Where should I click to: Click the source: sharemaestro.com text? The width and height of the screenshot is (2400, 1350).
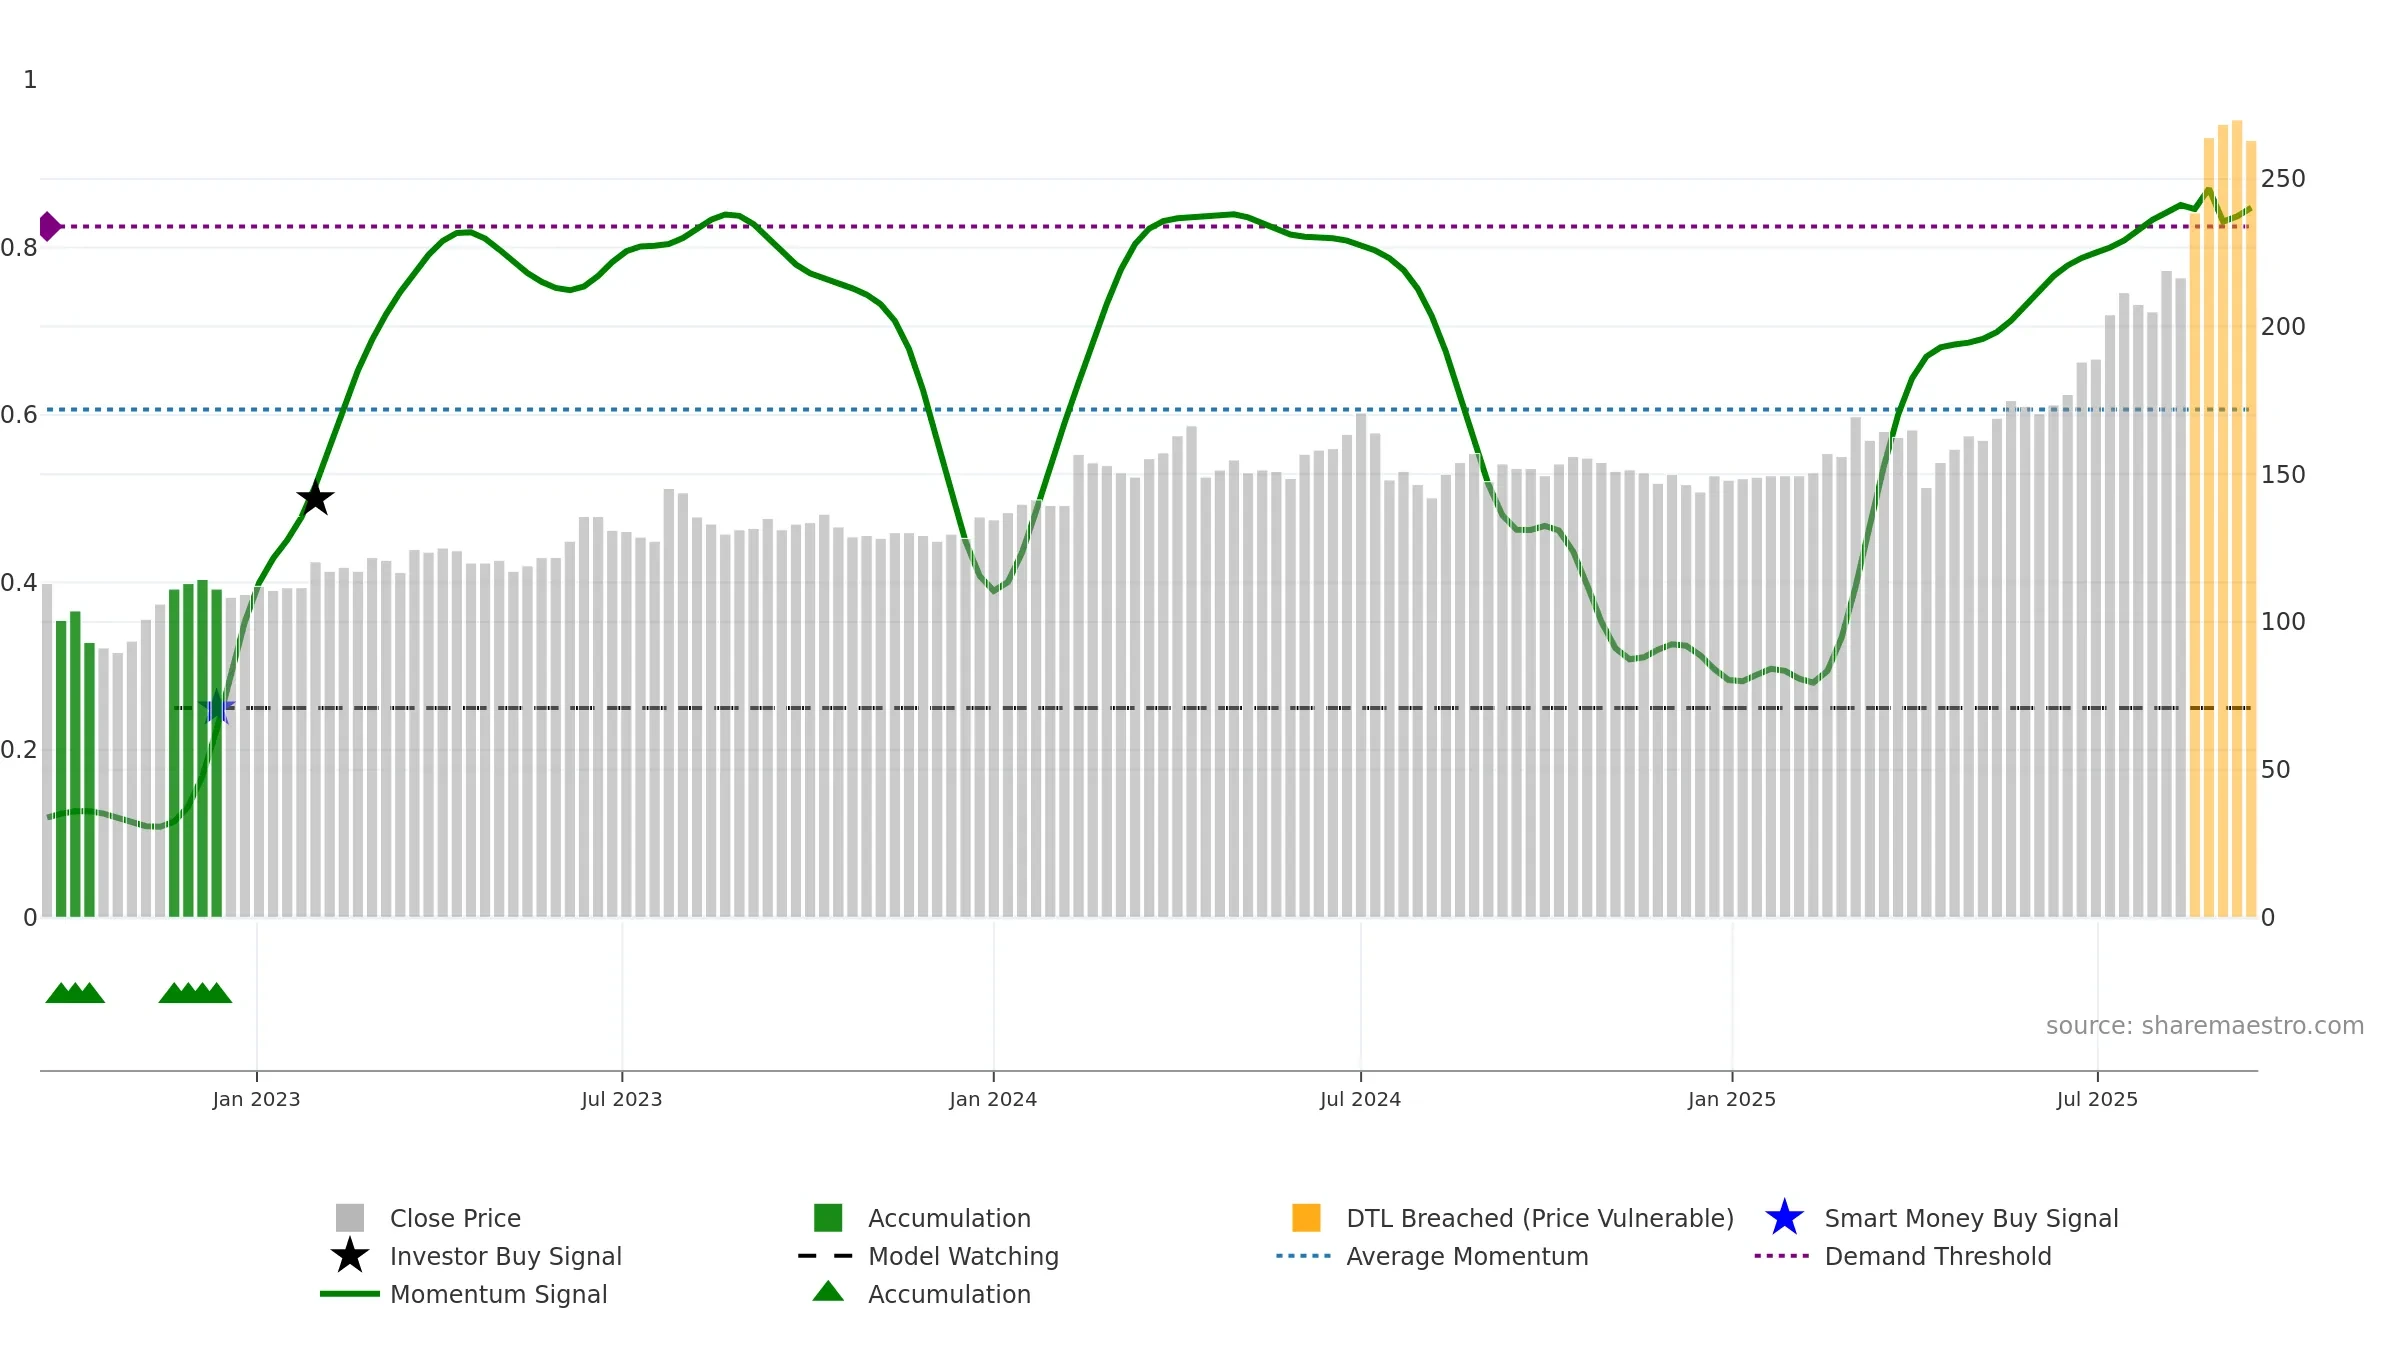click(x=2205, y=1026)
